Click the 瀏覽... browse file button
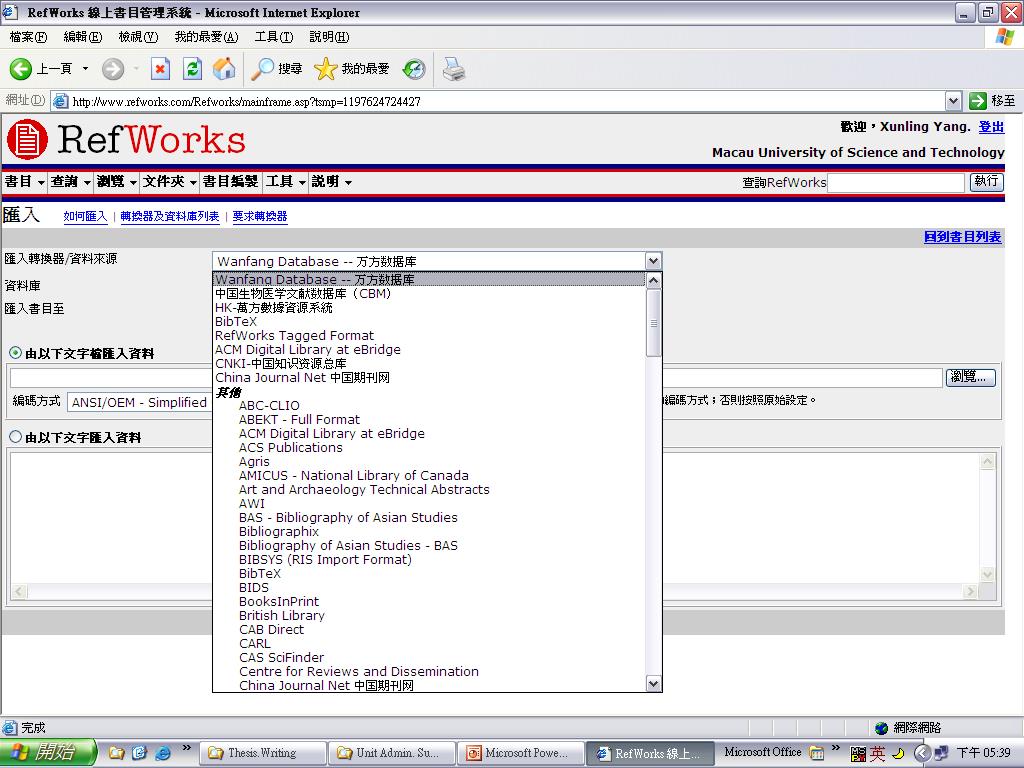Image resolution: width=1024 pixels, height=768 pixels. point(972,377)
